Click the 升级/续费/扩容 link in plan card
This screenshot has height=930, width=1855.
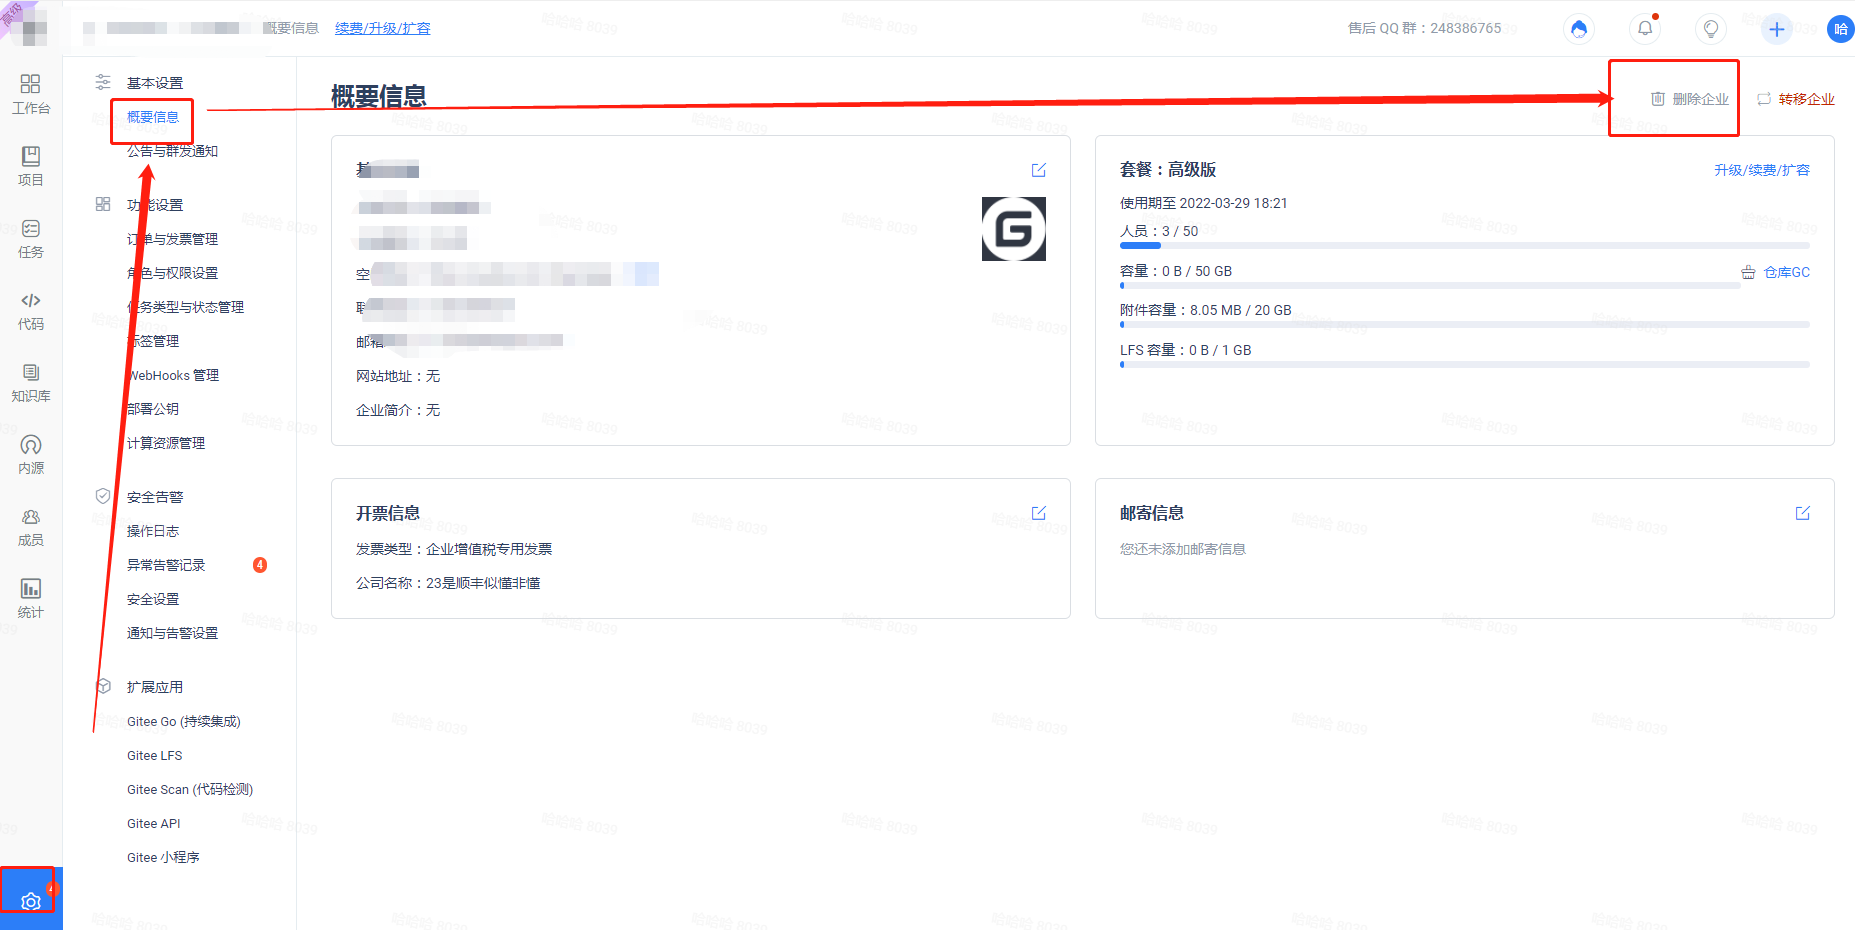pyautogui.click(x=1762, y=170)
